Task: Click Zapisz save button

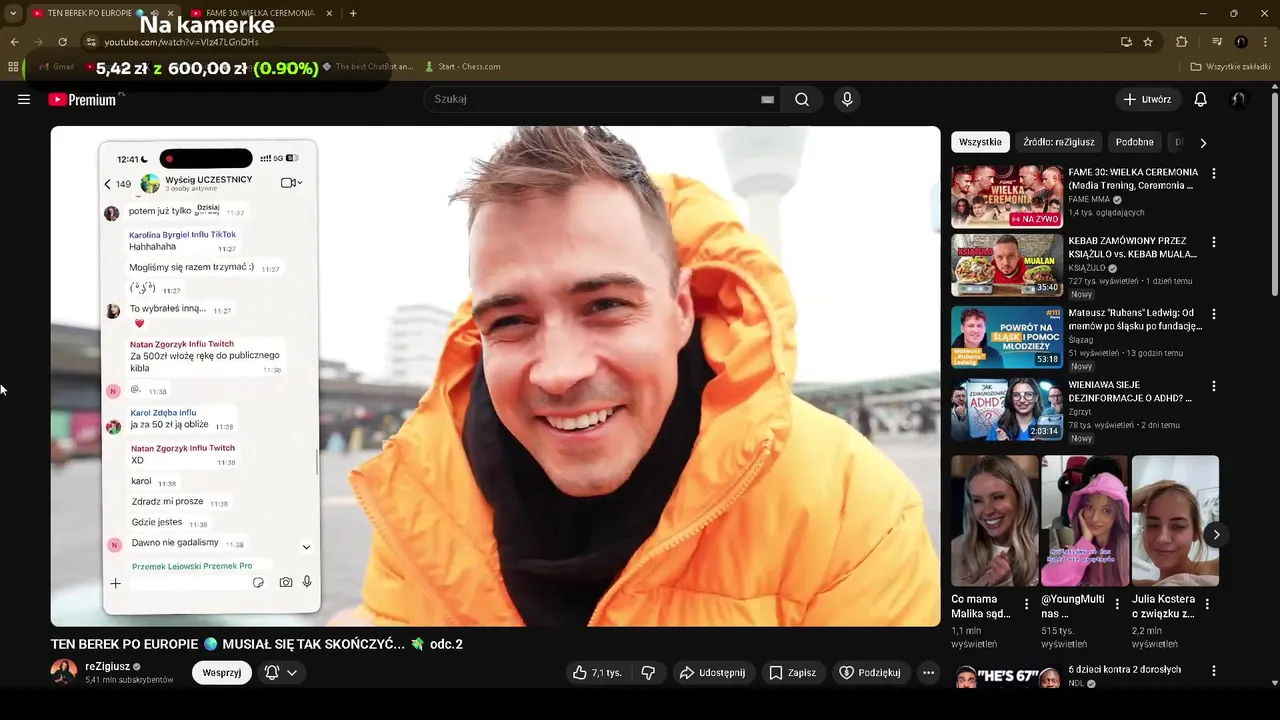Action: pyautogui.click(x=792, y=673)
